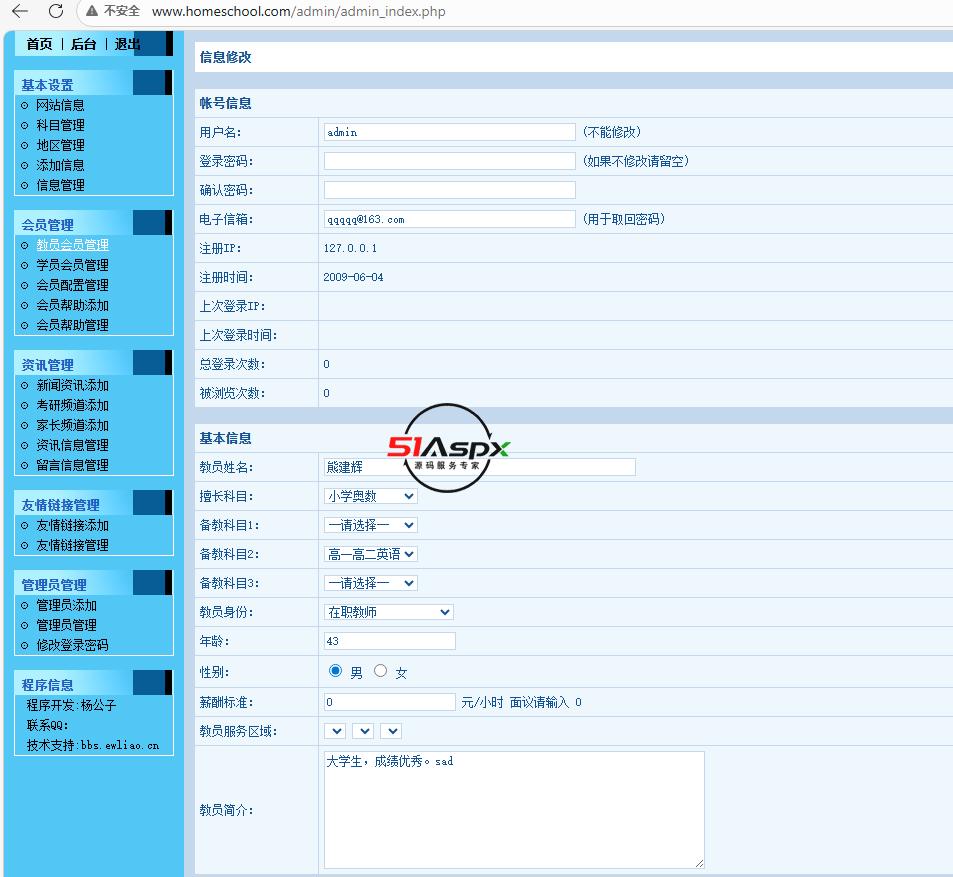Go to 首页 in top navigation
Screen dimensions: 953x877
coord(40,44)
